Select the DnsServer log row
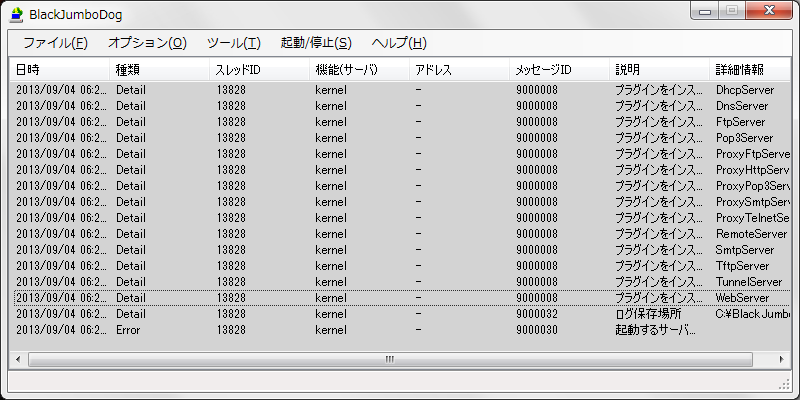Viewport: 800px width, 400px height. pyautogui.click(x=400, y=106)
